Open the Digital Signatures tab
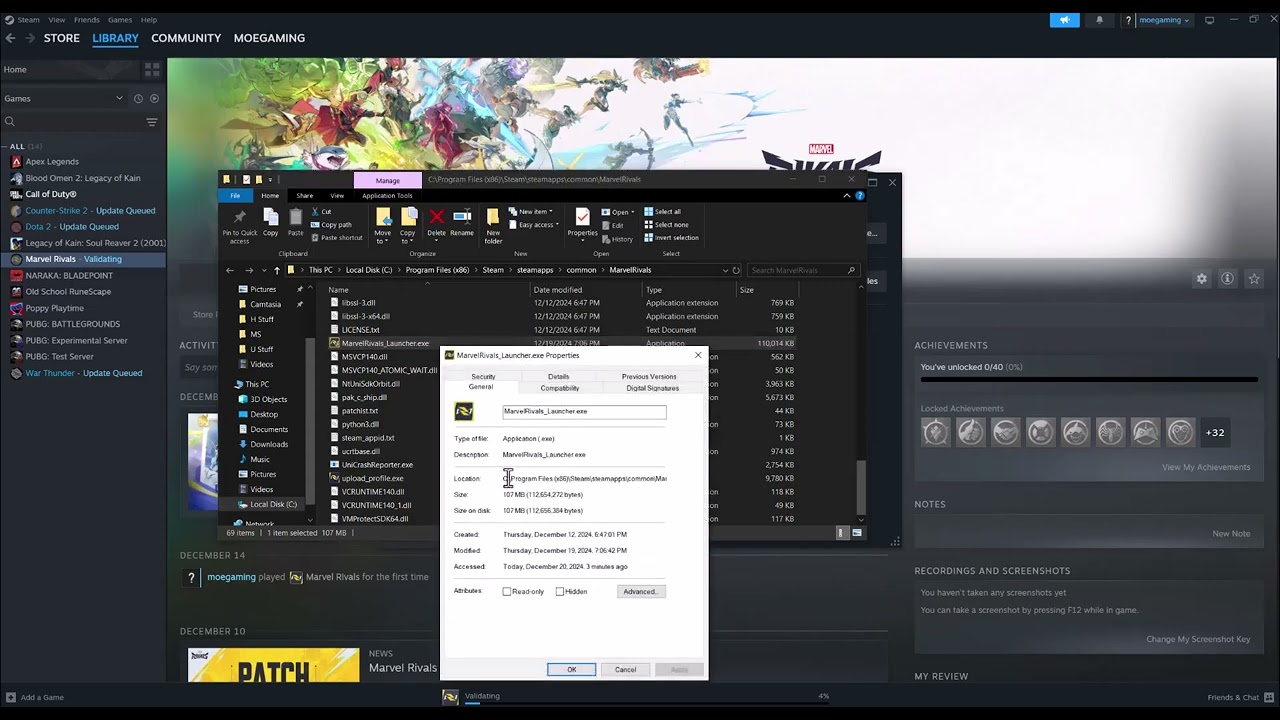1280x720 pixels. [652, 388]
